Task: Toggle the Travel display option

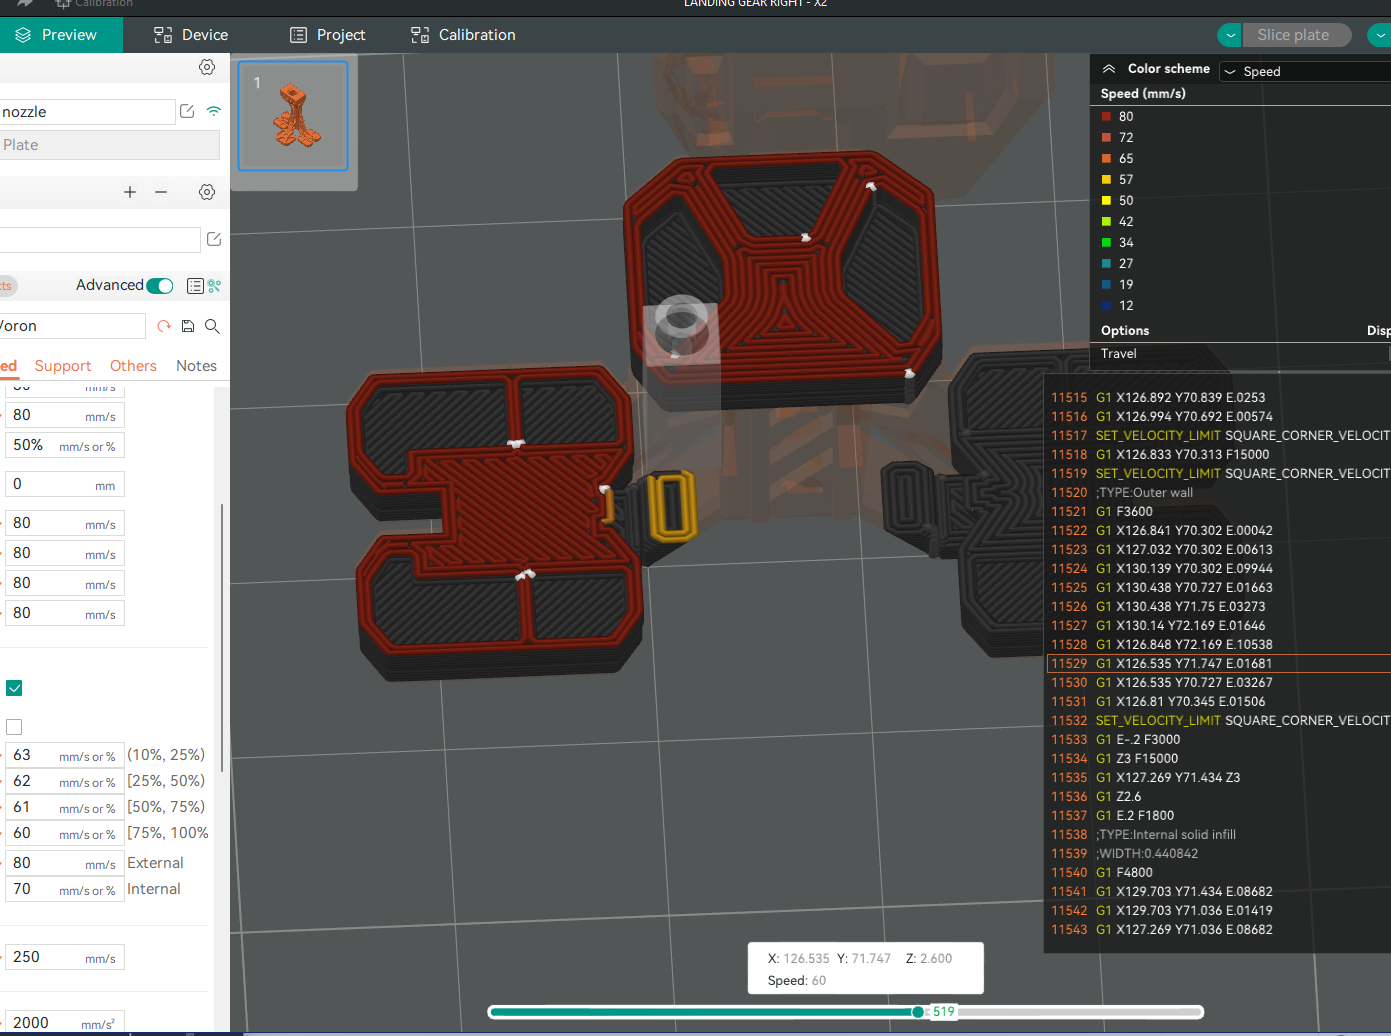Action: [1118, 353]
